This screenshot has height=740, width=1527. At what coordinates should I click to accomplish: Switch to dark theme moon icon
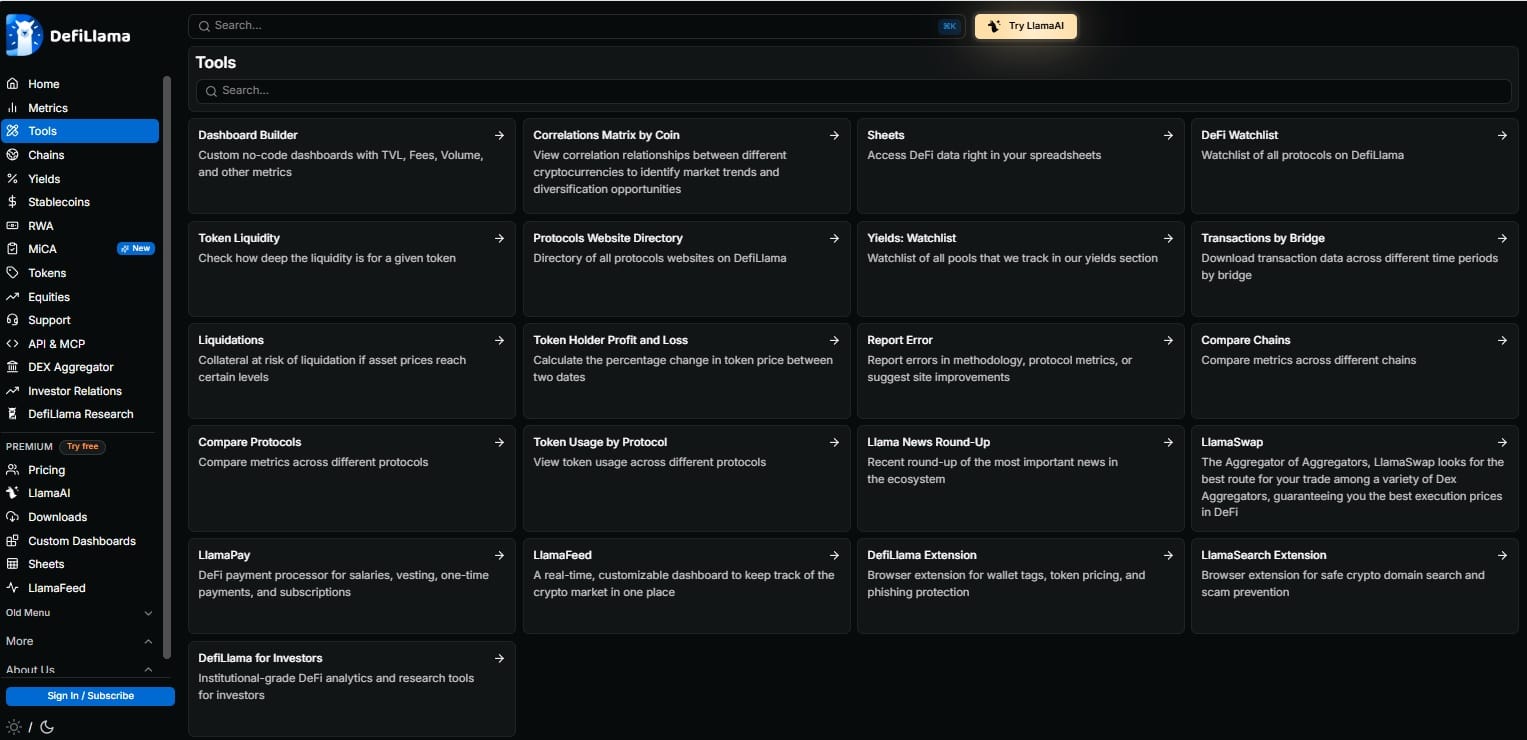(47, 727)
